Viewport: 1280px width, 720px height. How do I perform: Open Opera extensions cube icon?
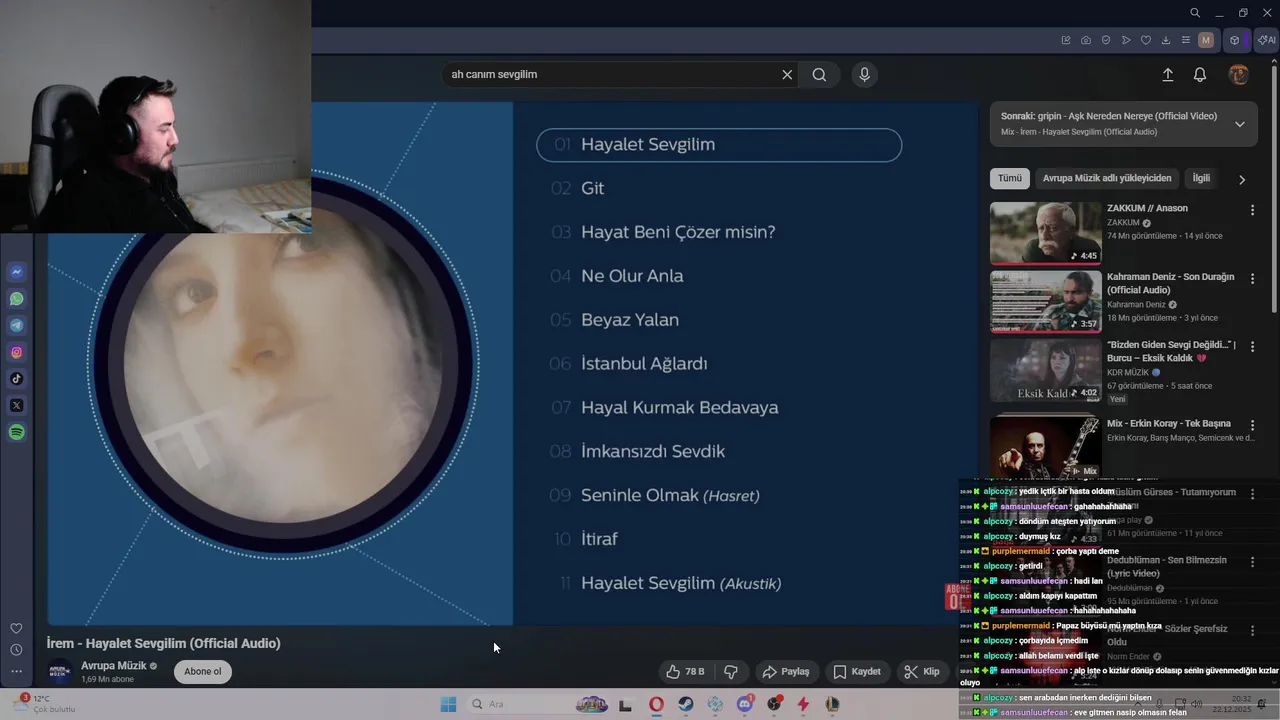tap(1235, 40)
